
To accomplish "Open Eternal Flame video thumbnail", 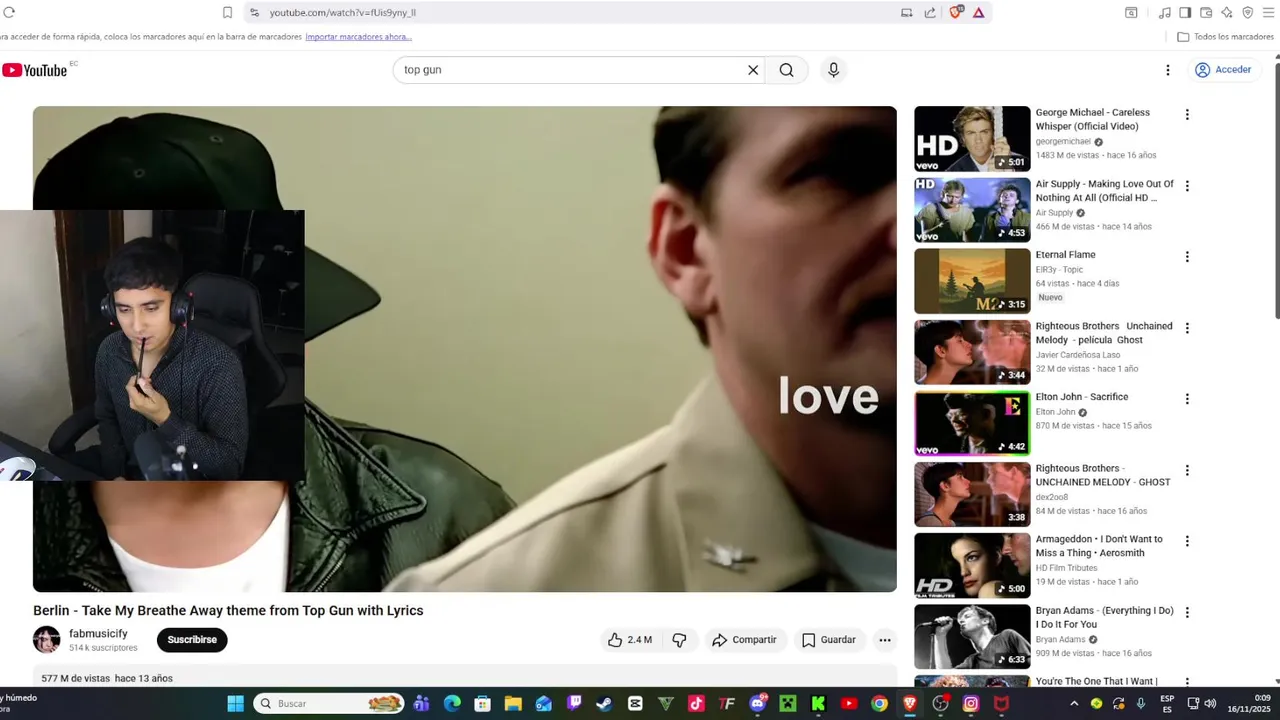I will [x=972, y=281].
